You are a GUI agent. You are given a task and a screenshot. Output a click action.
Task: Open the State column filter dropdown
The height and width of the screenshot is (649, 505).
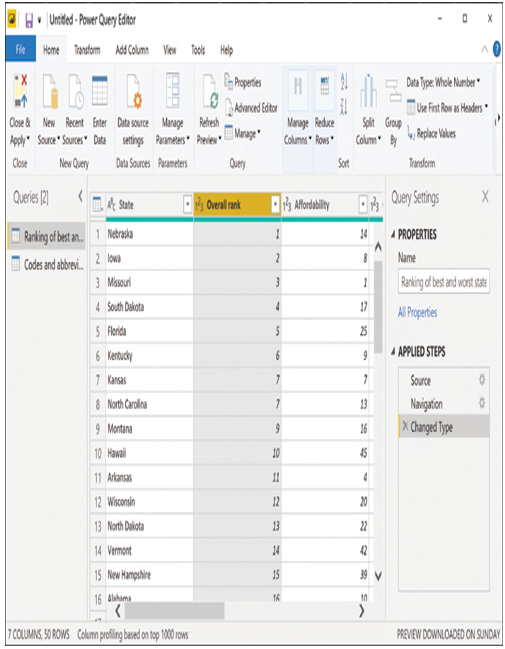pos(188,204)
